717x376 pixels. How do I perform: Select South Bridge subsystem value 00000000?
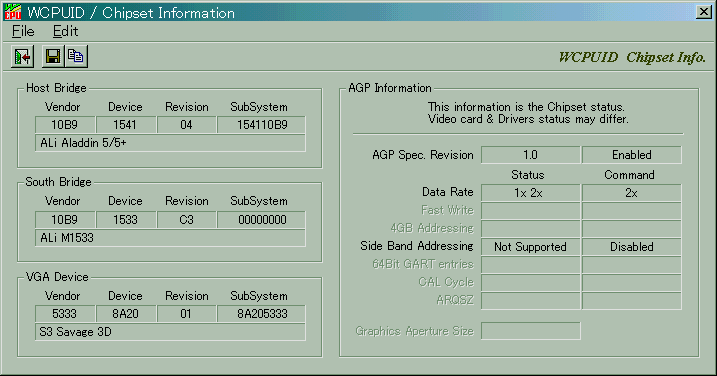[262, 220]
